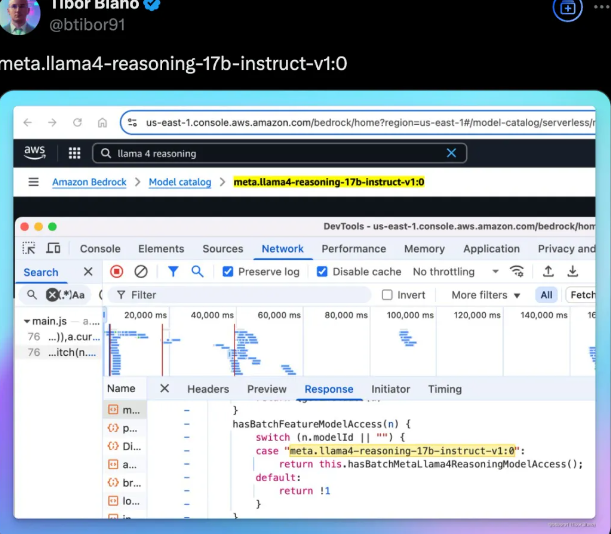The height and width of the screenshot is (534, 611).
Task: Select the request row Di...
Action: point(124,446)
